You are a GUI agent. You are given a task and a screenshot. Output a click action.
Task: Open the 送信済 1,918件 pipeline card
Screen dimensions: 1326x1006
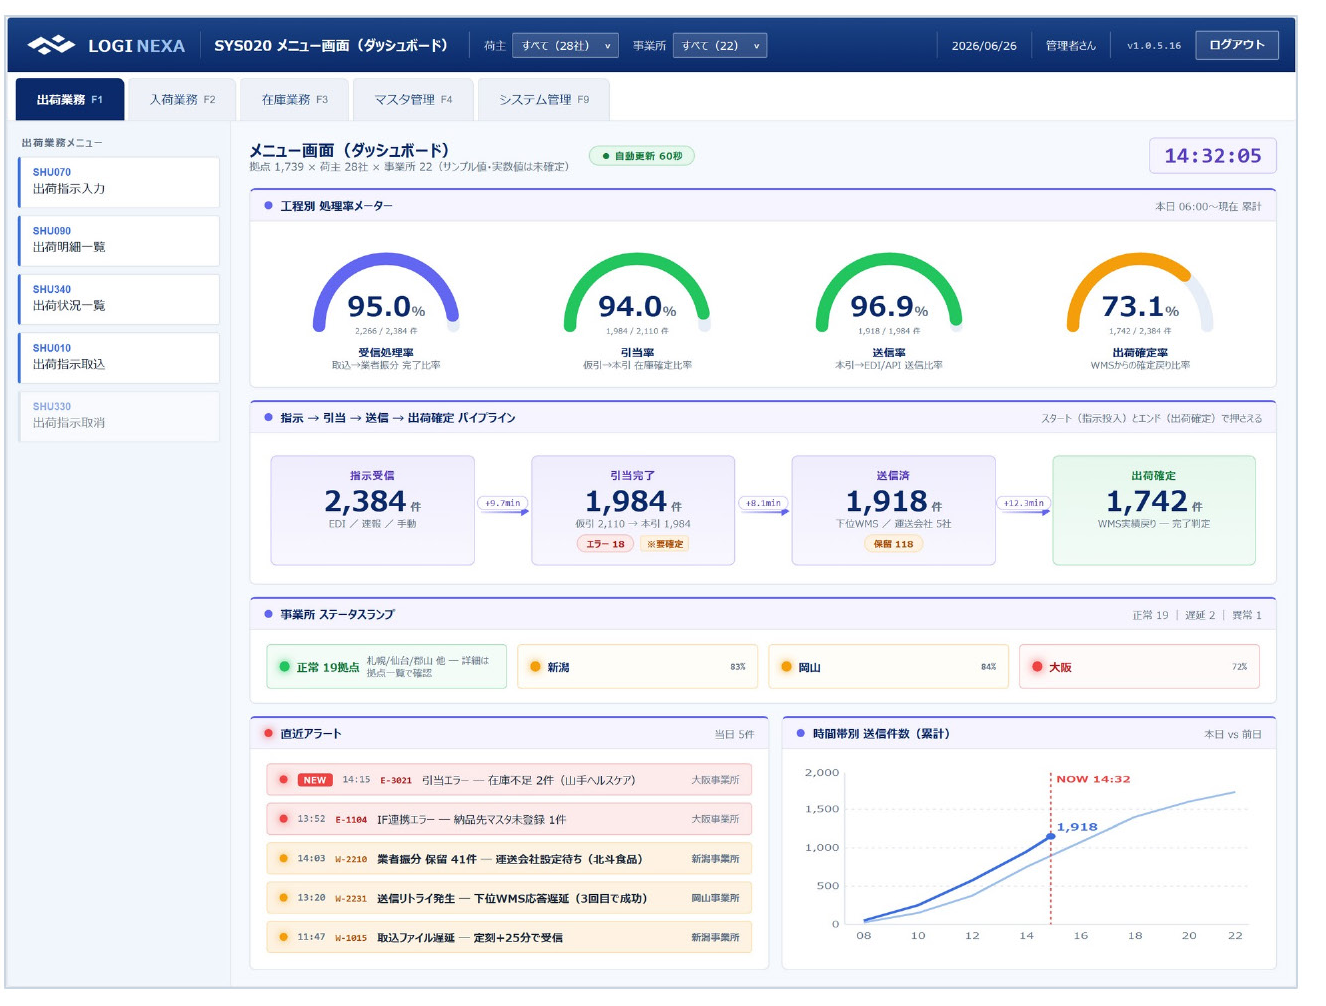893,510
